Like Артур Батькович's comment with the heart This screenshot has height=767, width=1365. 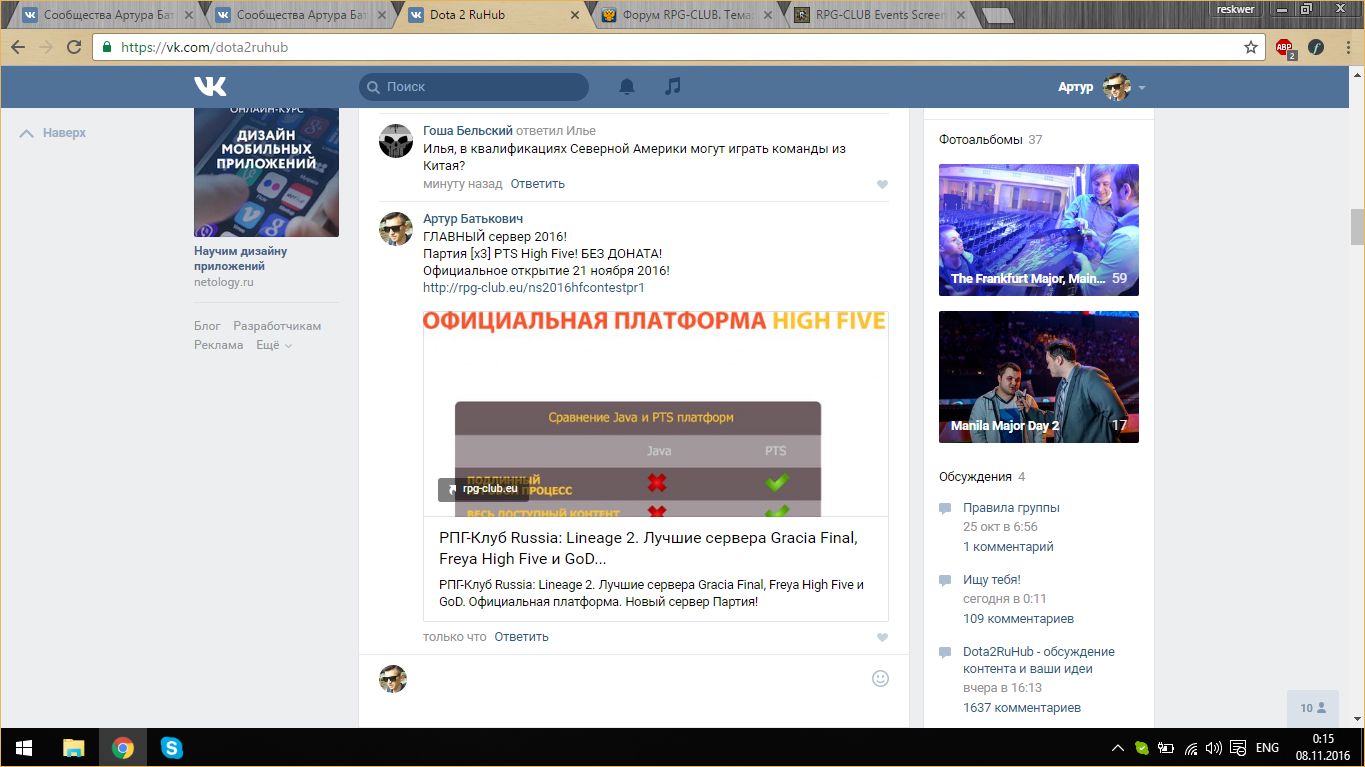coord(882,638)
